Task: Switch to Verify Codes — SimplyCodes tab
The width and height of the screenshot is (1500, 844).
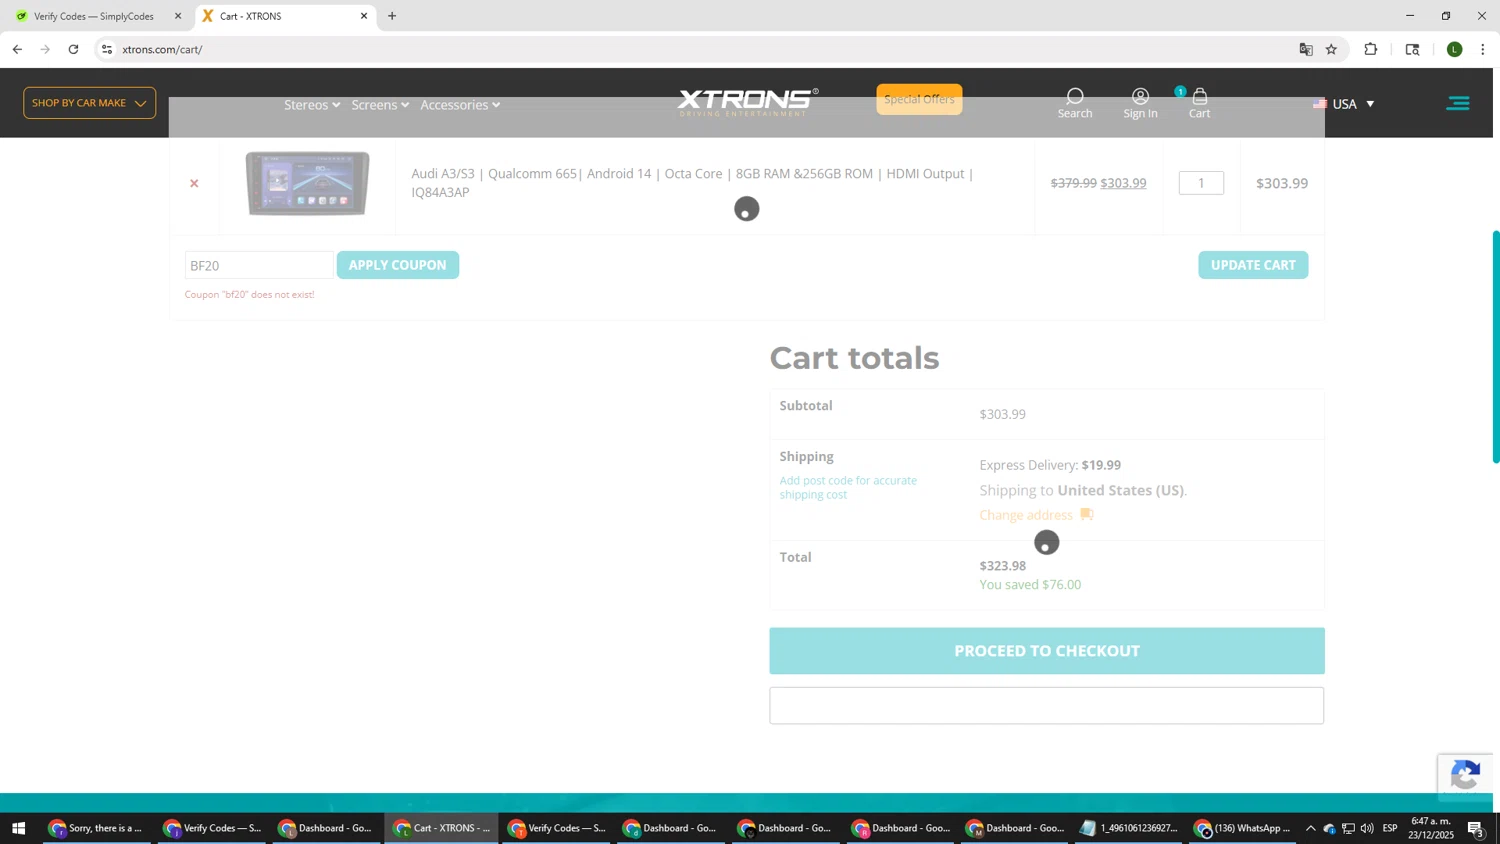Action: click(x=95, y=16)
